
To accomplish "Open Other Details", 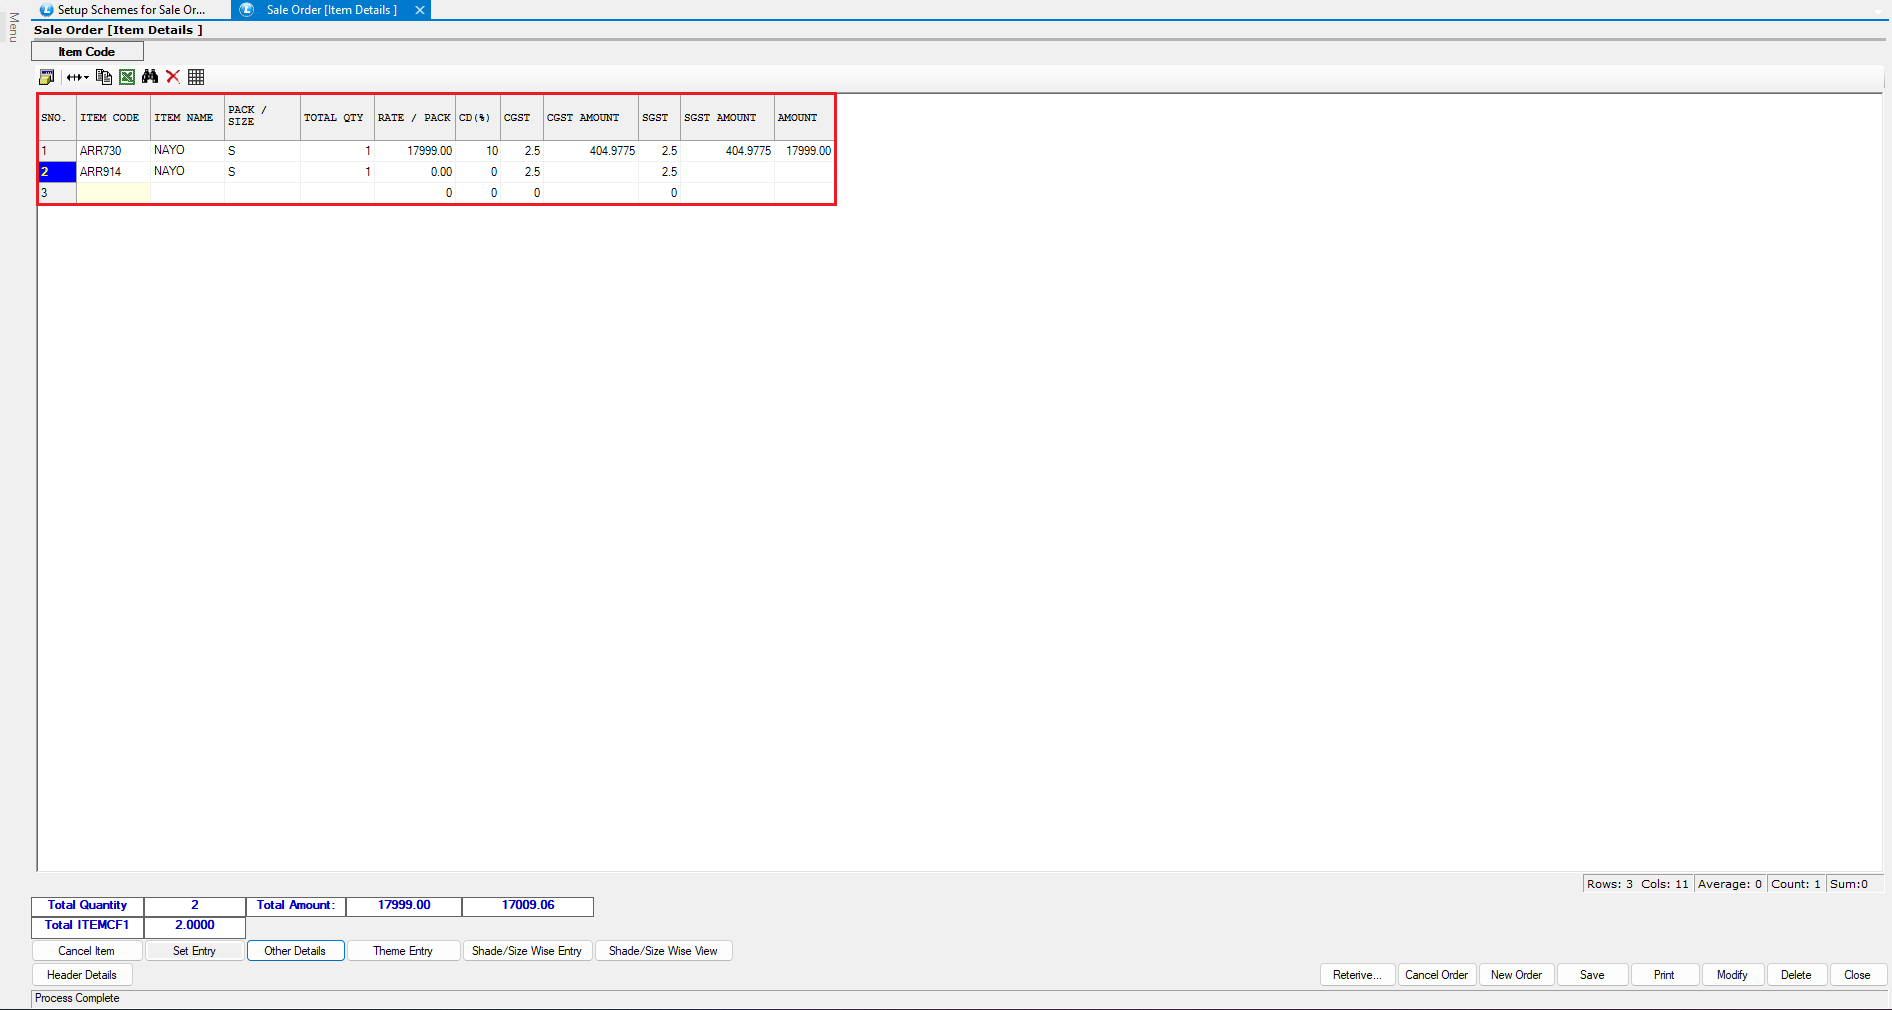I will (295, 951).
